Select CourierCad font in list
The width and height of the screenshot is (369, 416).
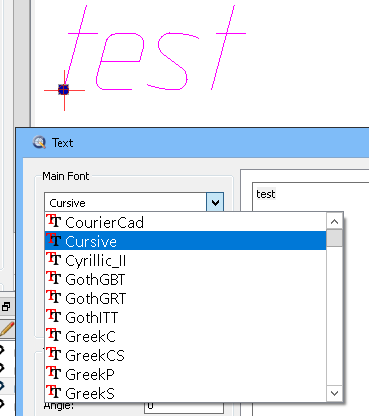[185, 222]
